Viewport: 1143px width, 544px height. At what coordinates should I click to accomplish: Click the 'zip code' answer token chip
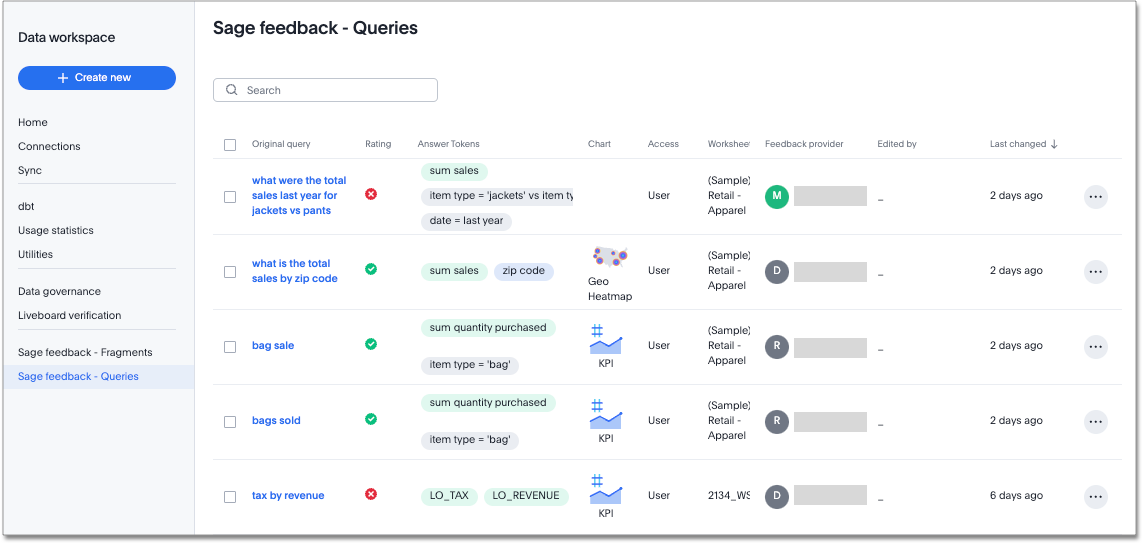(x=523, y=271)
